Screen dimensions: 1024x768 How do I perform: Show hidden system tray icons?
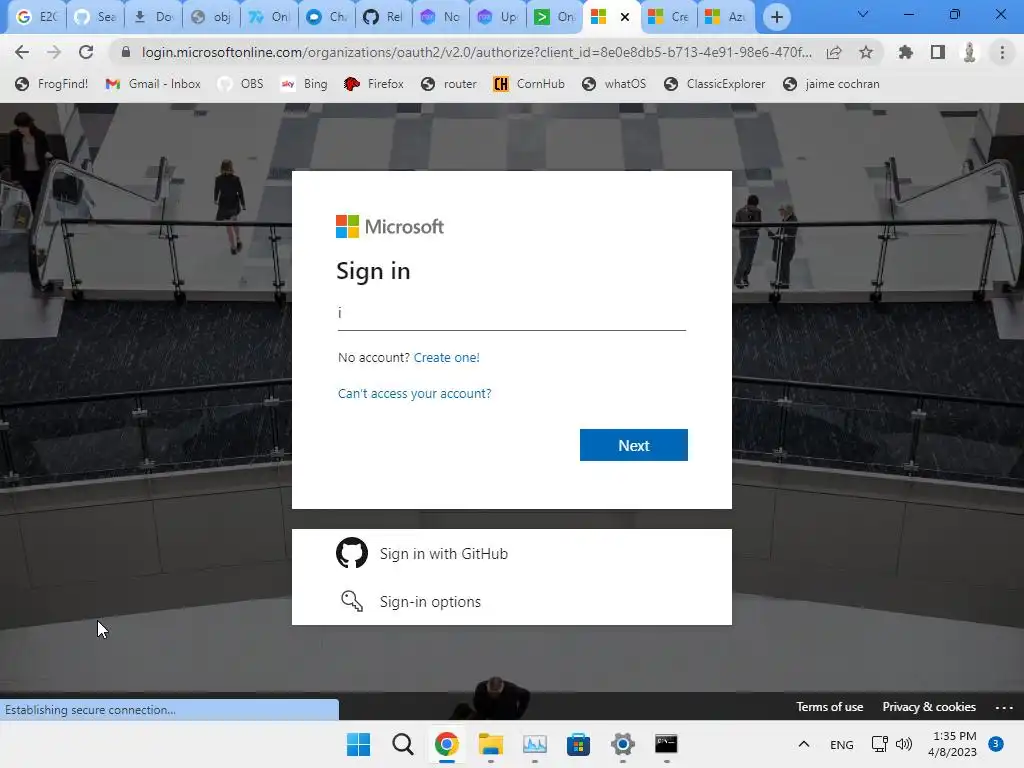804,744
